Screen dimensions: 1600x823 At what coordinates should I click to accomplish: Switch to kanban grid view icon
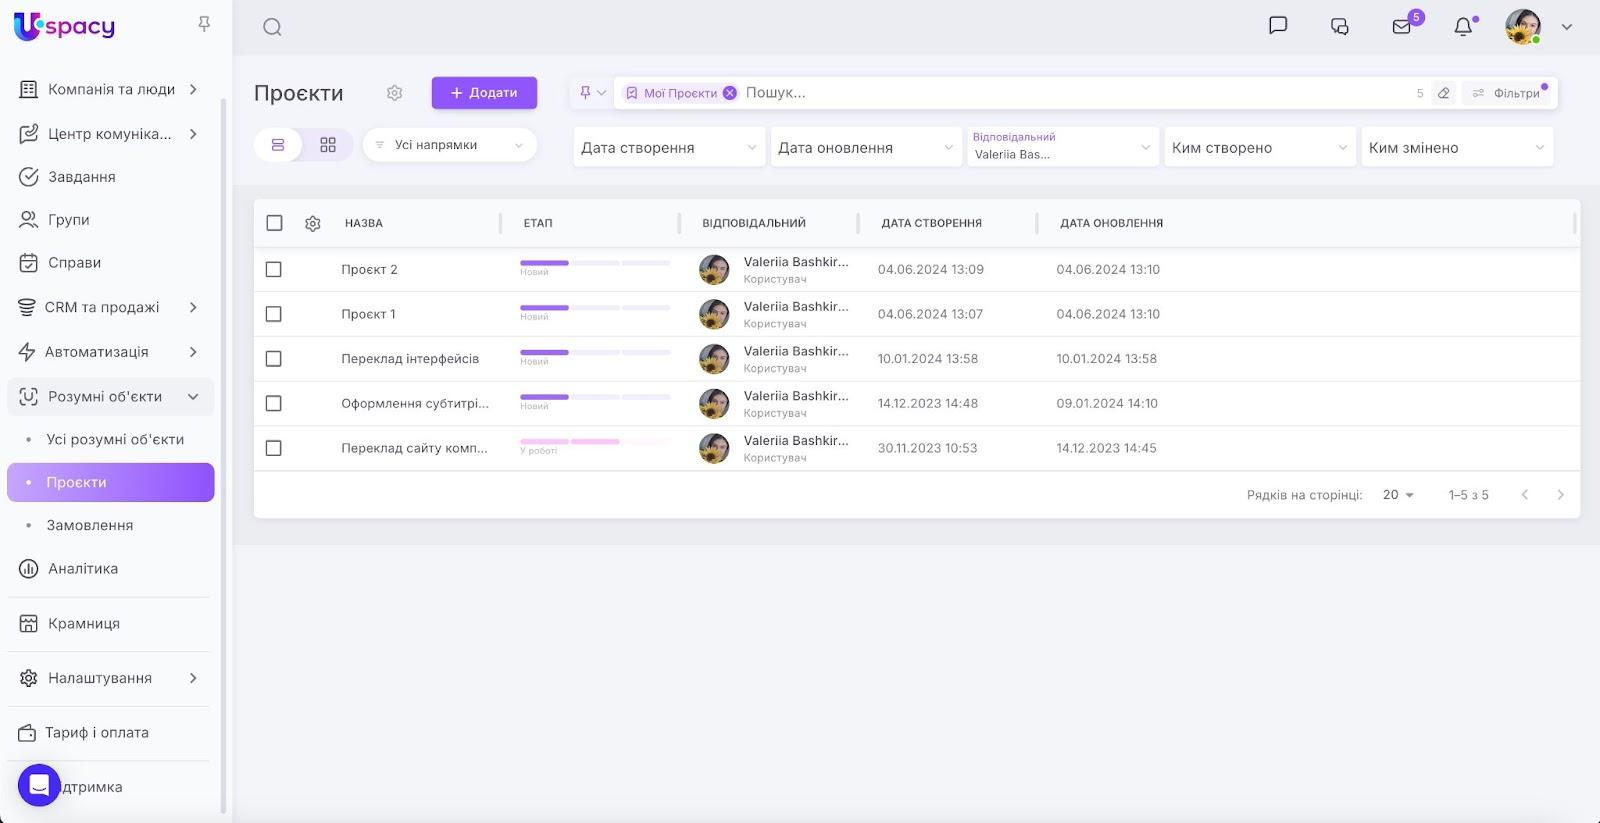(328, 145)
